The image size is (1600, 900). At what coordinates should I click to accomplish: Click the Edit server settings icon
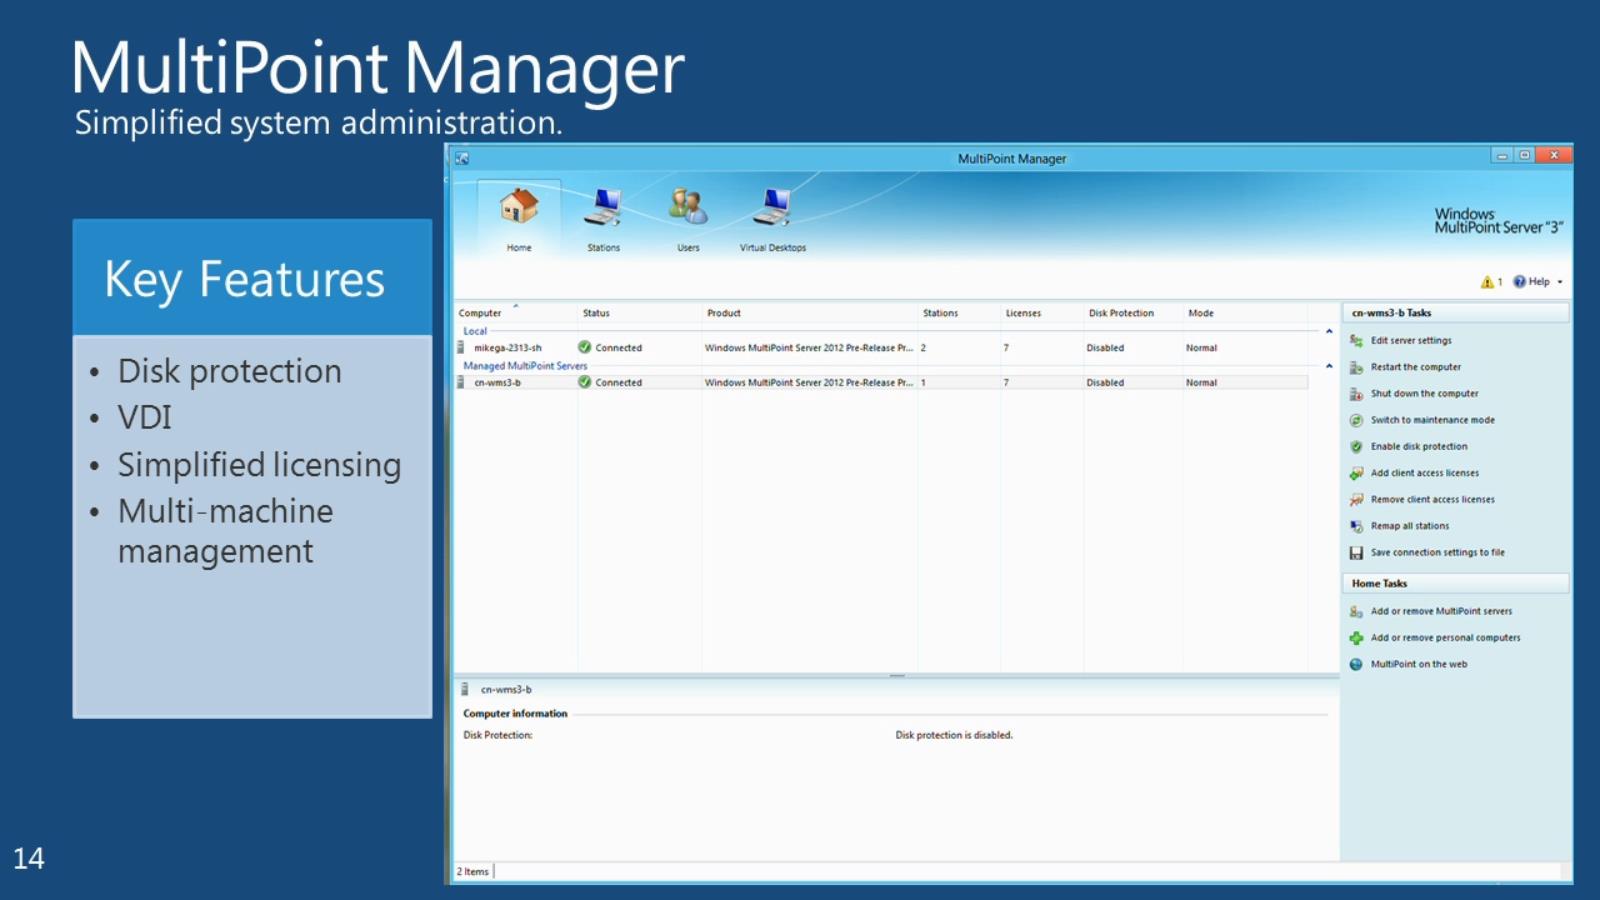click(x=1356, y=341)
